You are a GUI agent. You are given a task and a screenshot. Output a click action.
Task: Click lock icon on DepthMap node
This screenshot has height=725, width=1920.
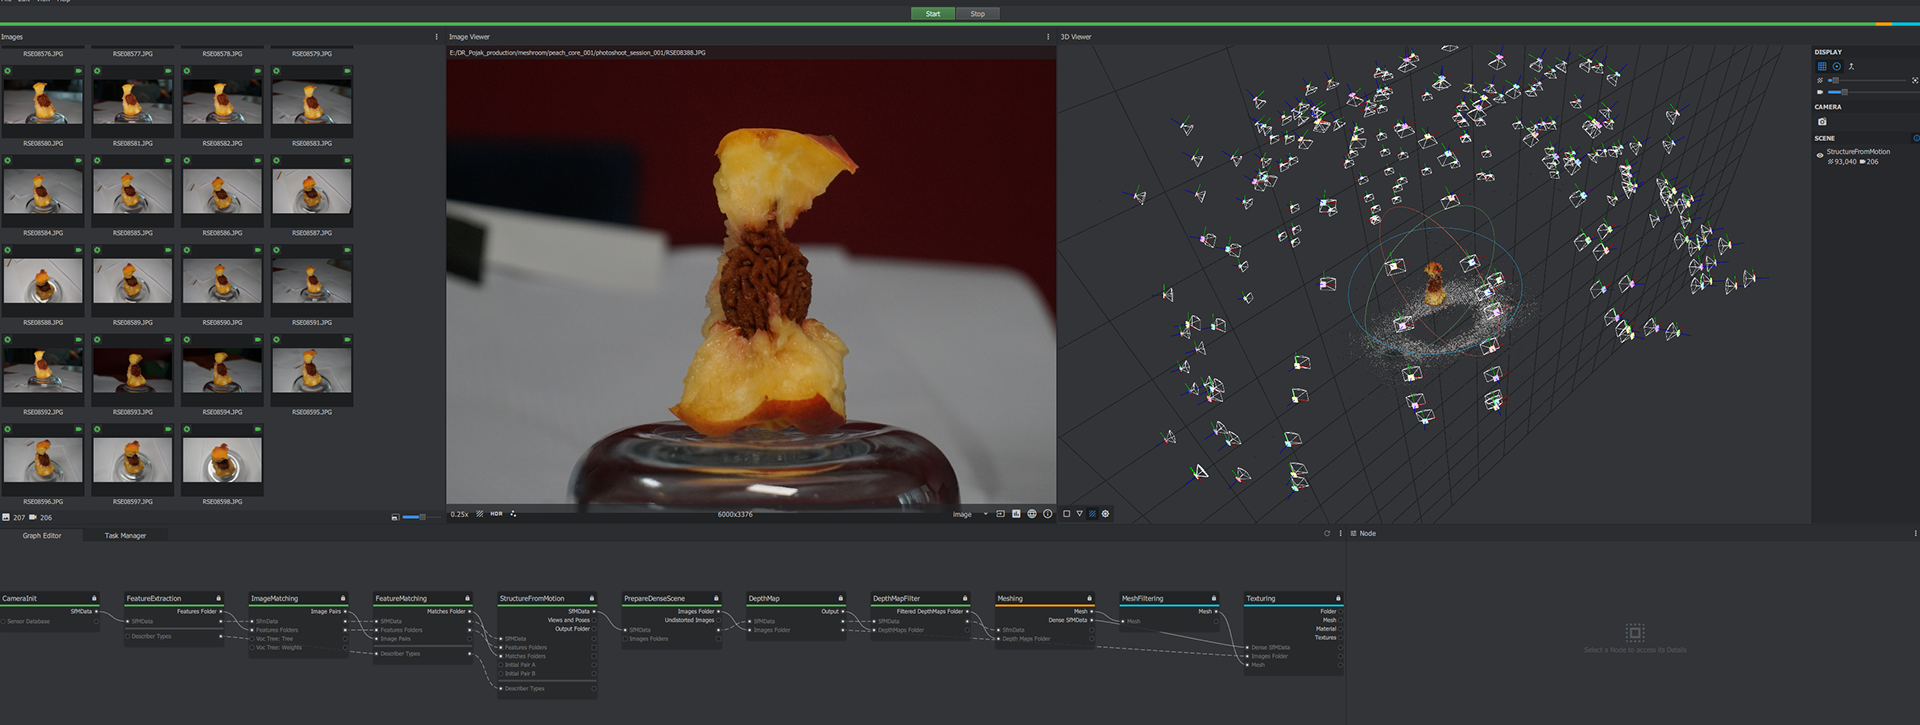click(x=840, y=598)
